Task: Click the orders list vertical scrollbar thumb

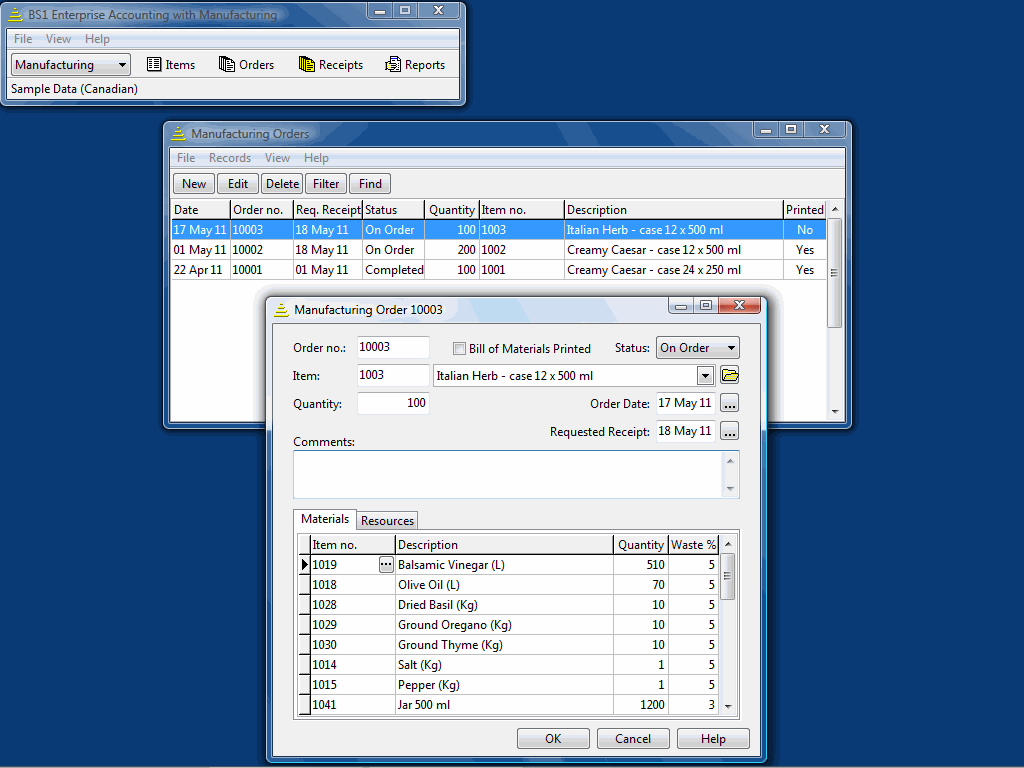Action: (x=834, y=273)
